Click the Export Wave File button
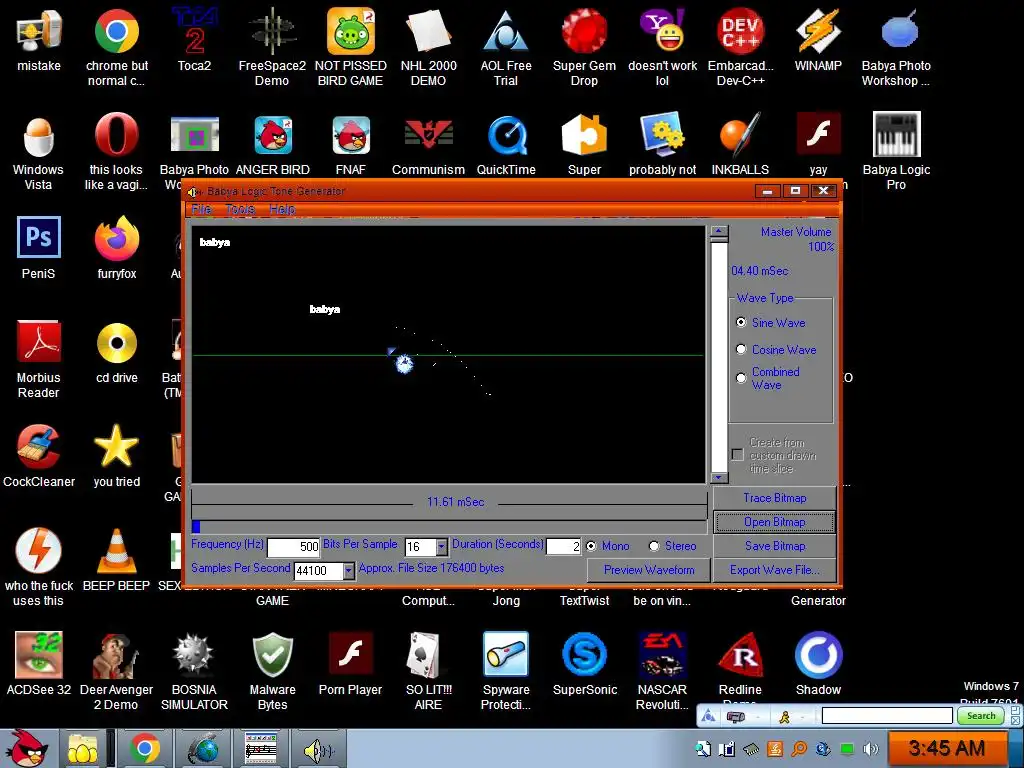Viewport: 1024px width, 768px height. (x=775, y=570)
